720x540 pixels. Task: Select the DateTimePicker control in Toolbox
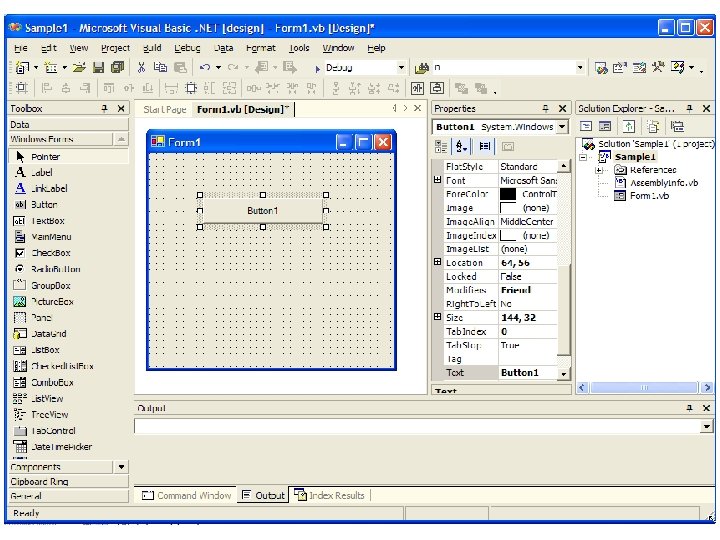[x=68, y=447]
